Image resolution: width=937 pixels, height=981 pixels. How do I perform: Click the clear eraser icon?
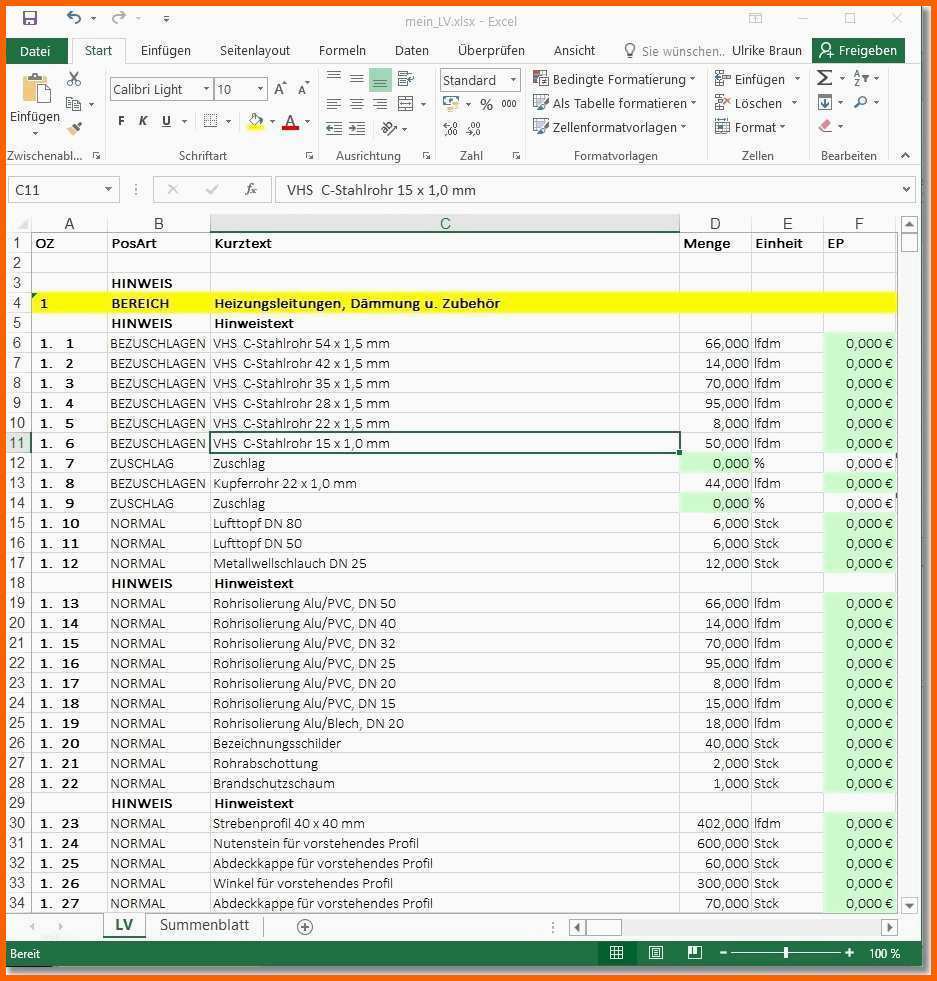825,126
